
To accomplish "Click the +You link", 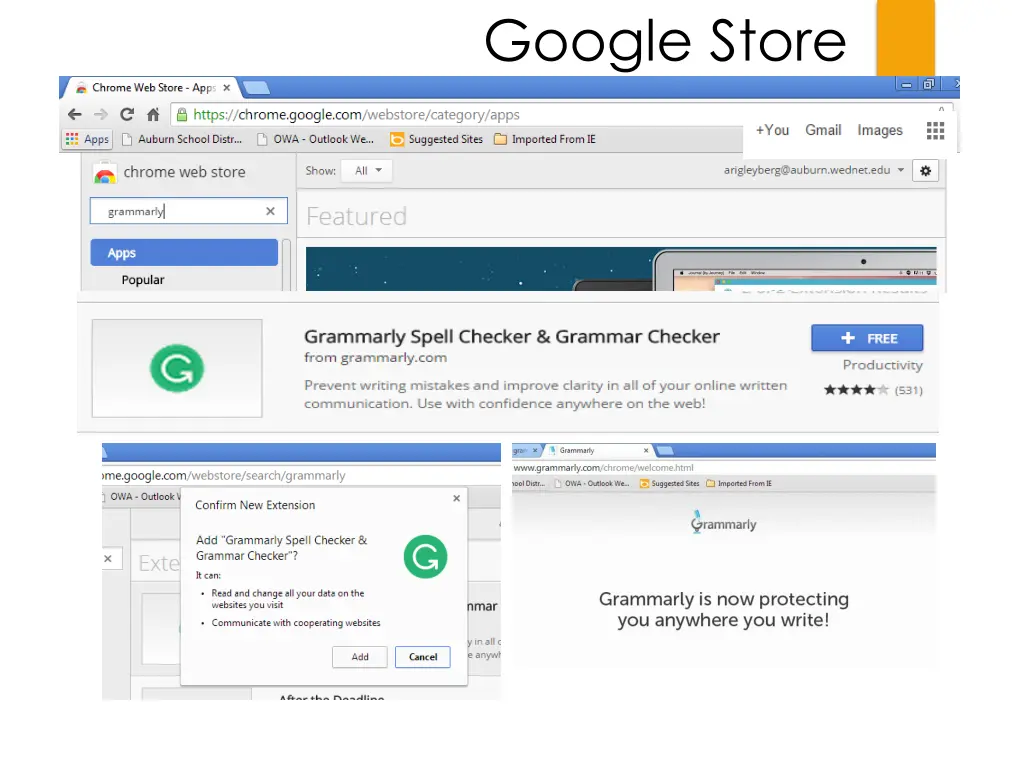I will tap(773, 131).
